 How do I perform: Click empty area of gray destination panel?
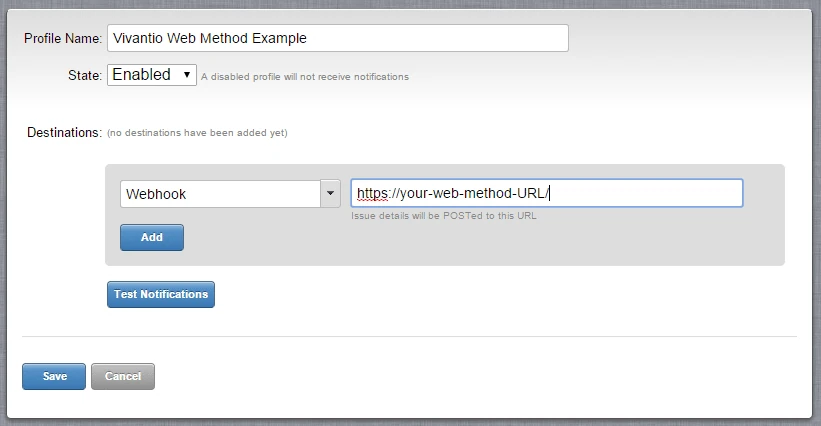point(471,241)
